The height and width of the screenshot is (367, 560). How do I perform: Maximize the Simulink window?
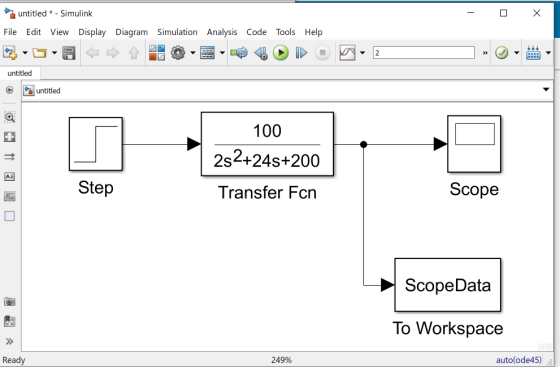(503, 13)
